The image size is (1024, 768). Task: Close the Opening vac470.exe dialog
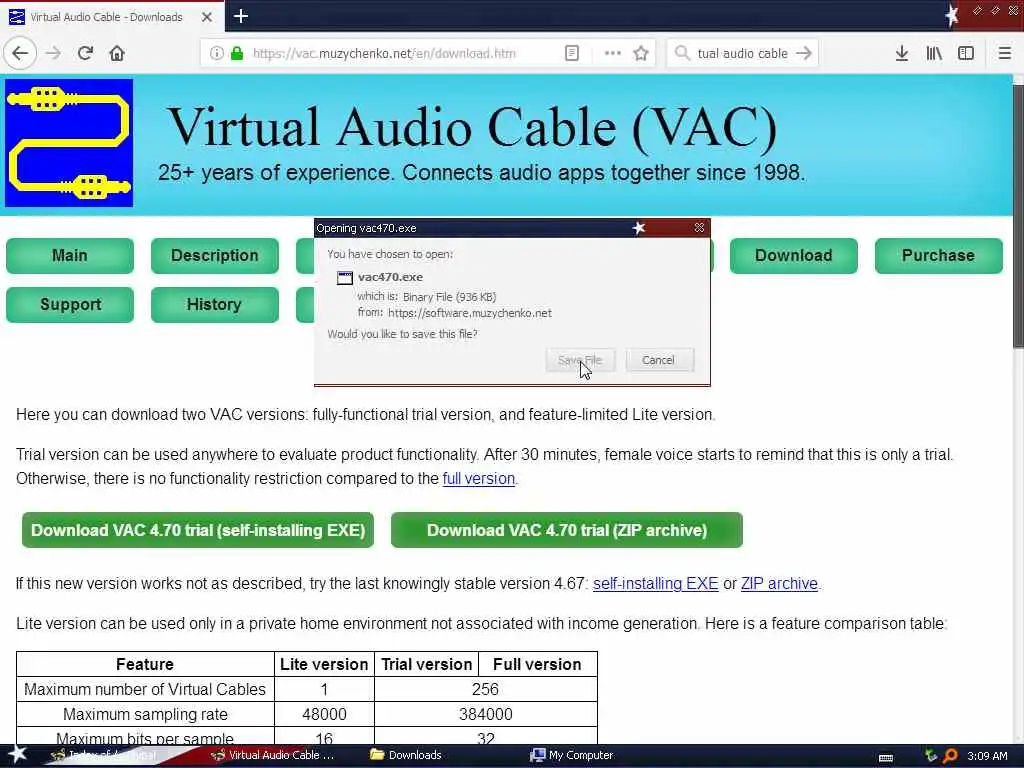[x=699, y=227]
